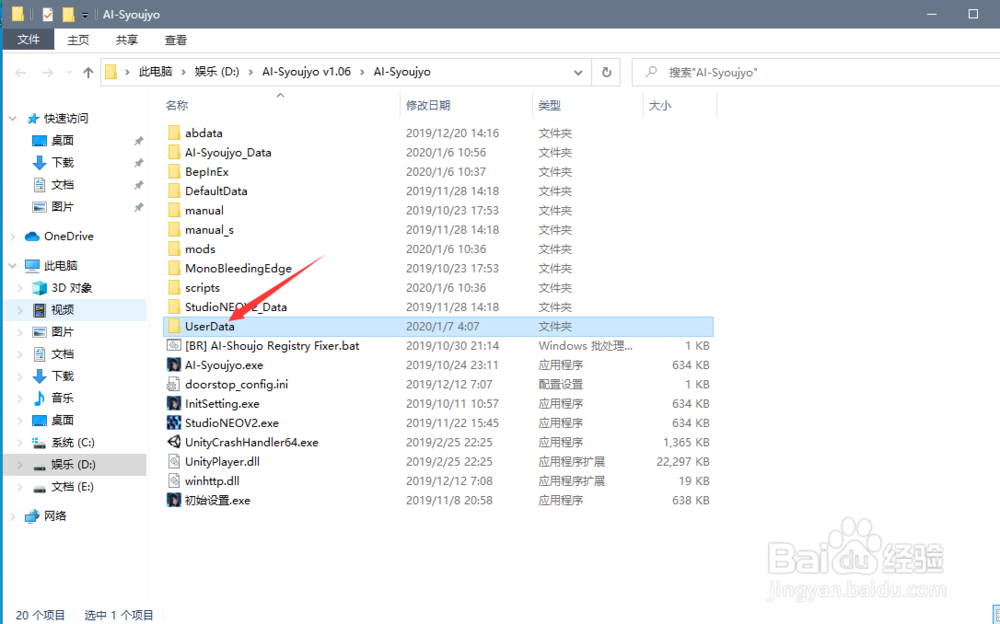The width and height of the screenshot is (1000, 624).
Task: Open the customize quick access toolbar dropdown
Action: point(85,15)
